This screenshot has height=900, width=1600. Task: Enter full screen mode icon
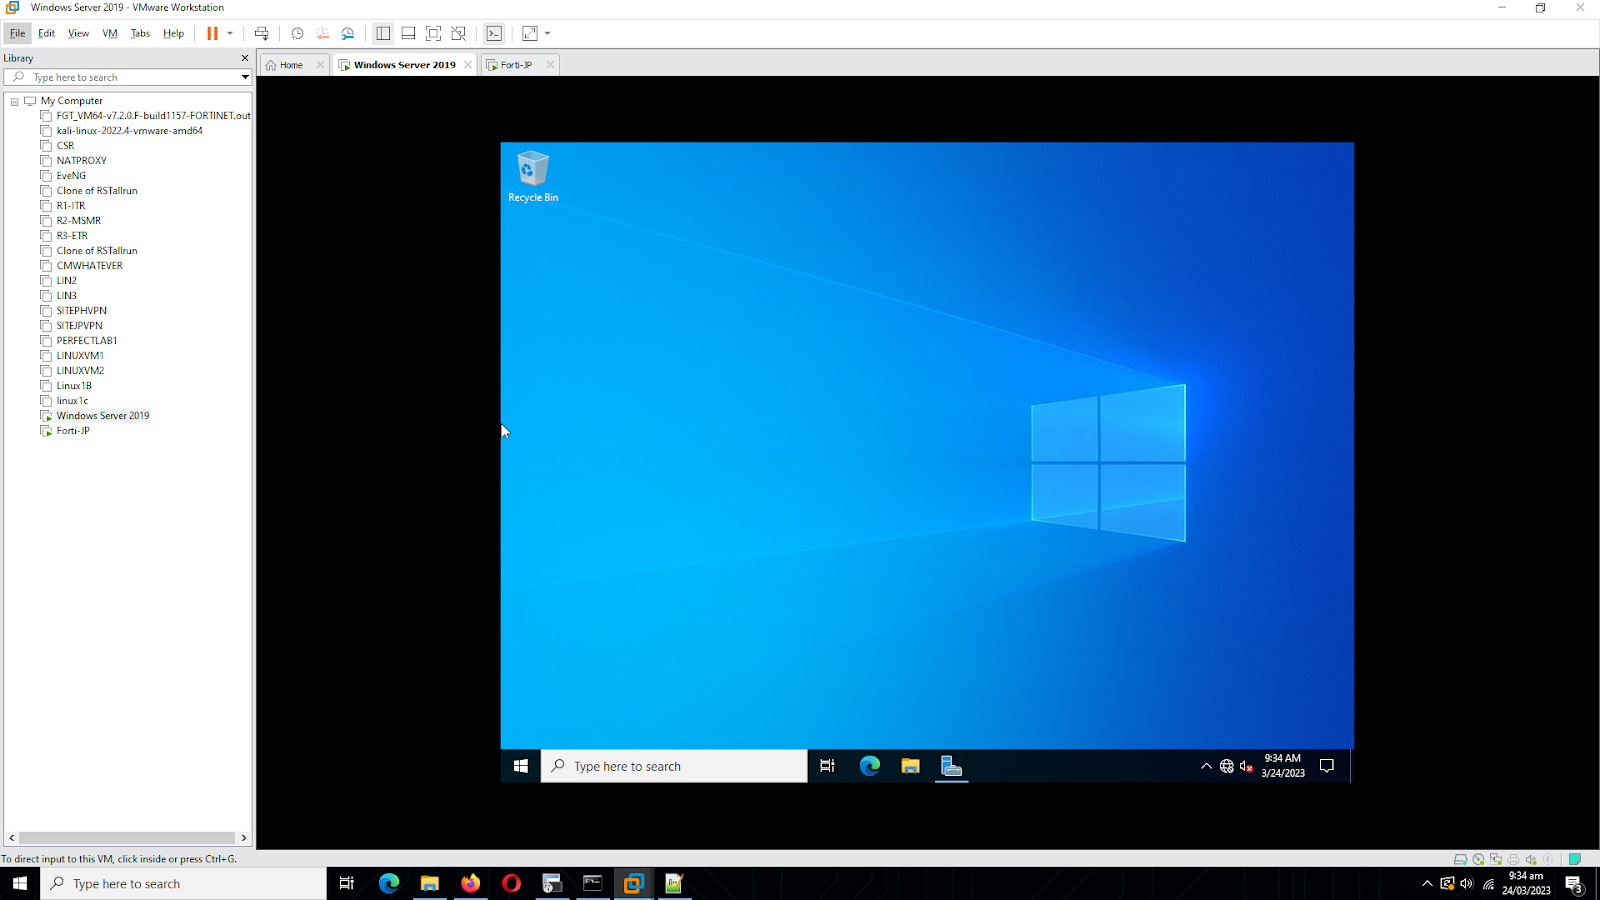point(433,33)
